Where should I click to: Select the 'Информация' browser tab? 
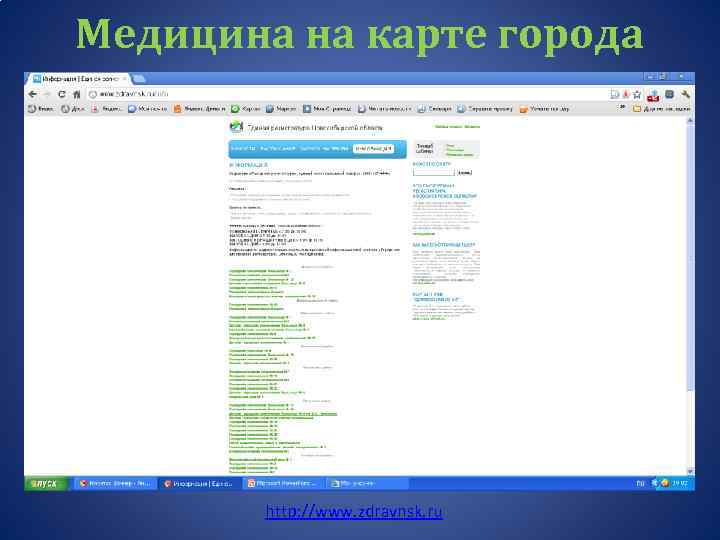[x=78, y=79]
